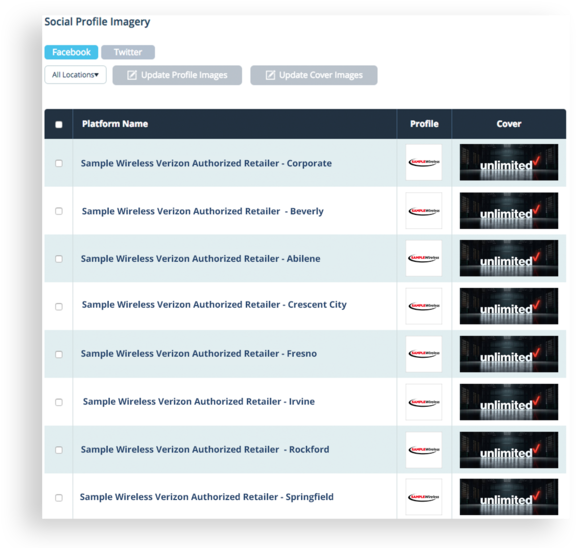Expand the All Locations dropdown
Image resolution: width=577 pixels, height=548 pixels.
pyautogui.click(x=75, y=75)
